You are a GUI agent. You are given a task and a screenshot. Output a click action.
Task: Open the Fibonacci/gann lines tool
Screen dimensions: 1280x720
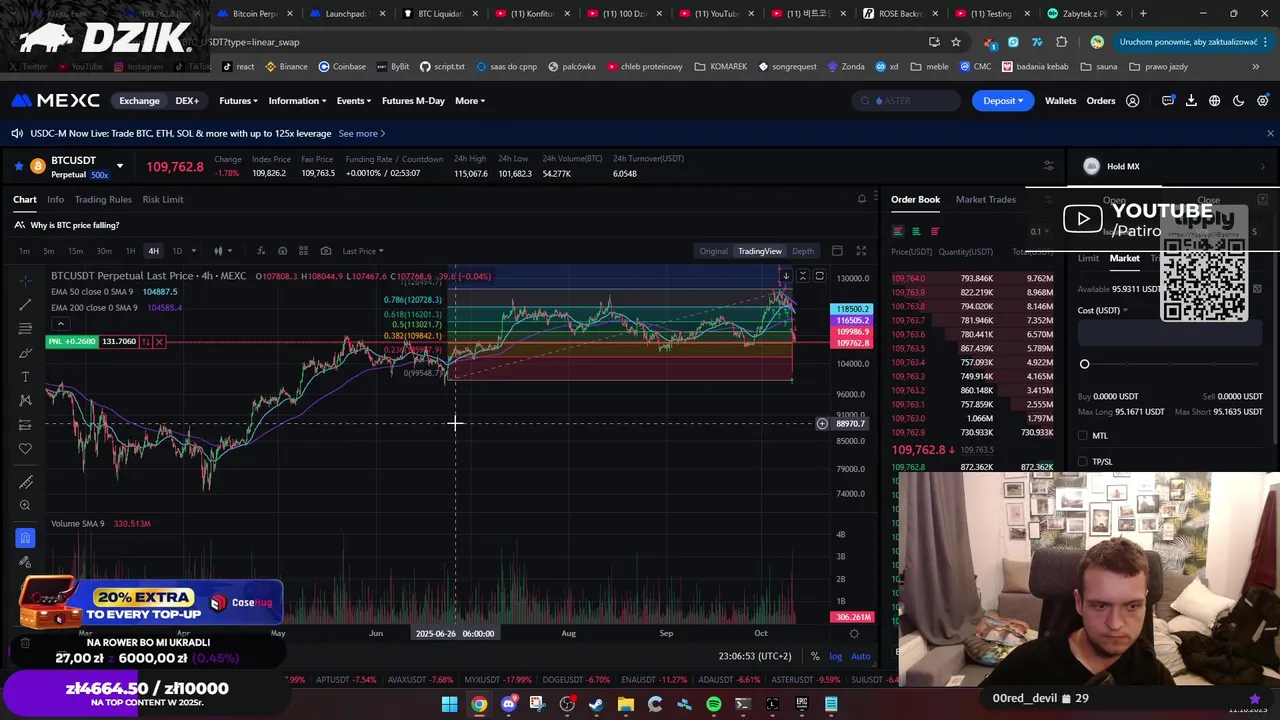point(25,328)
